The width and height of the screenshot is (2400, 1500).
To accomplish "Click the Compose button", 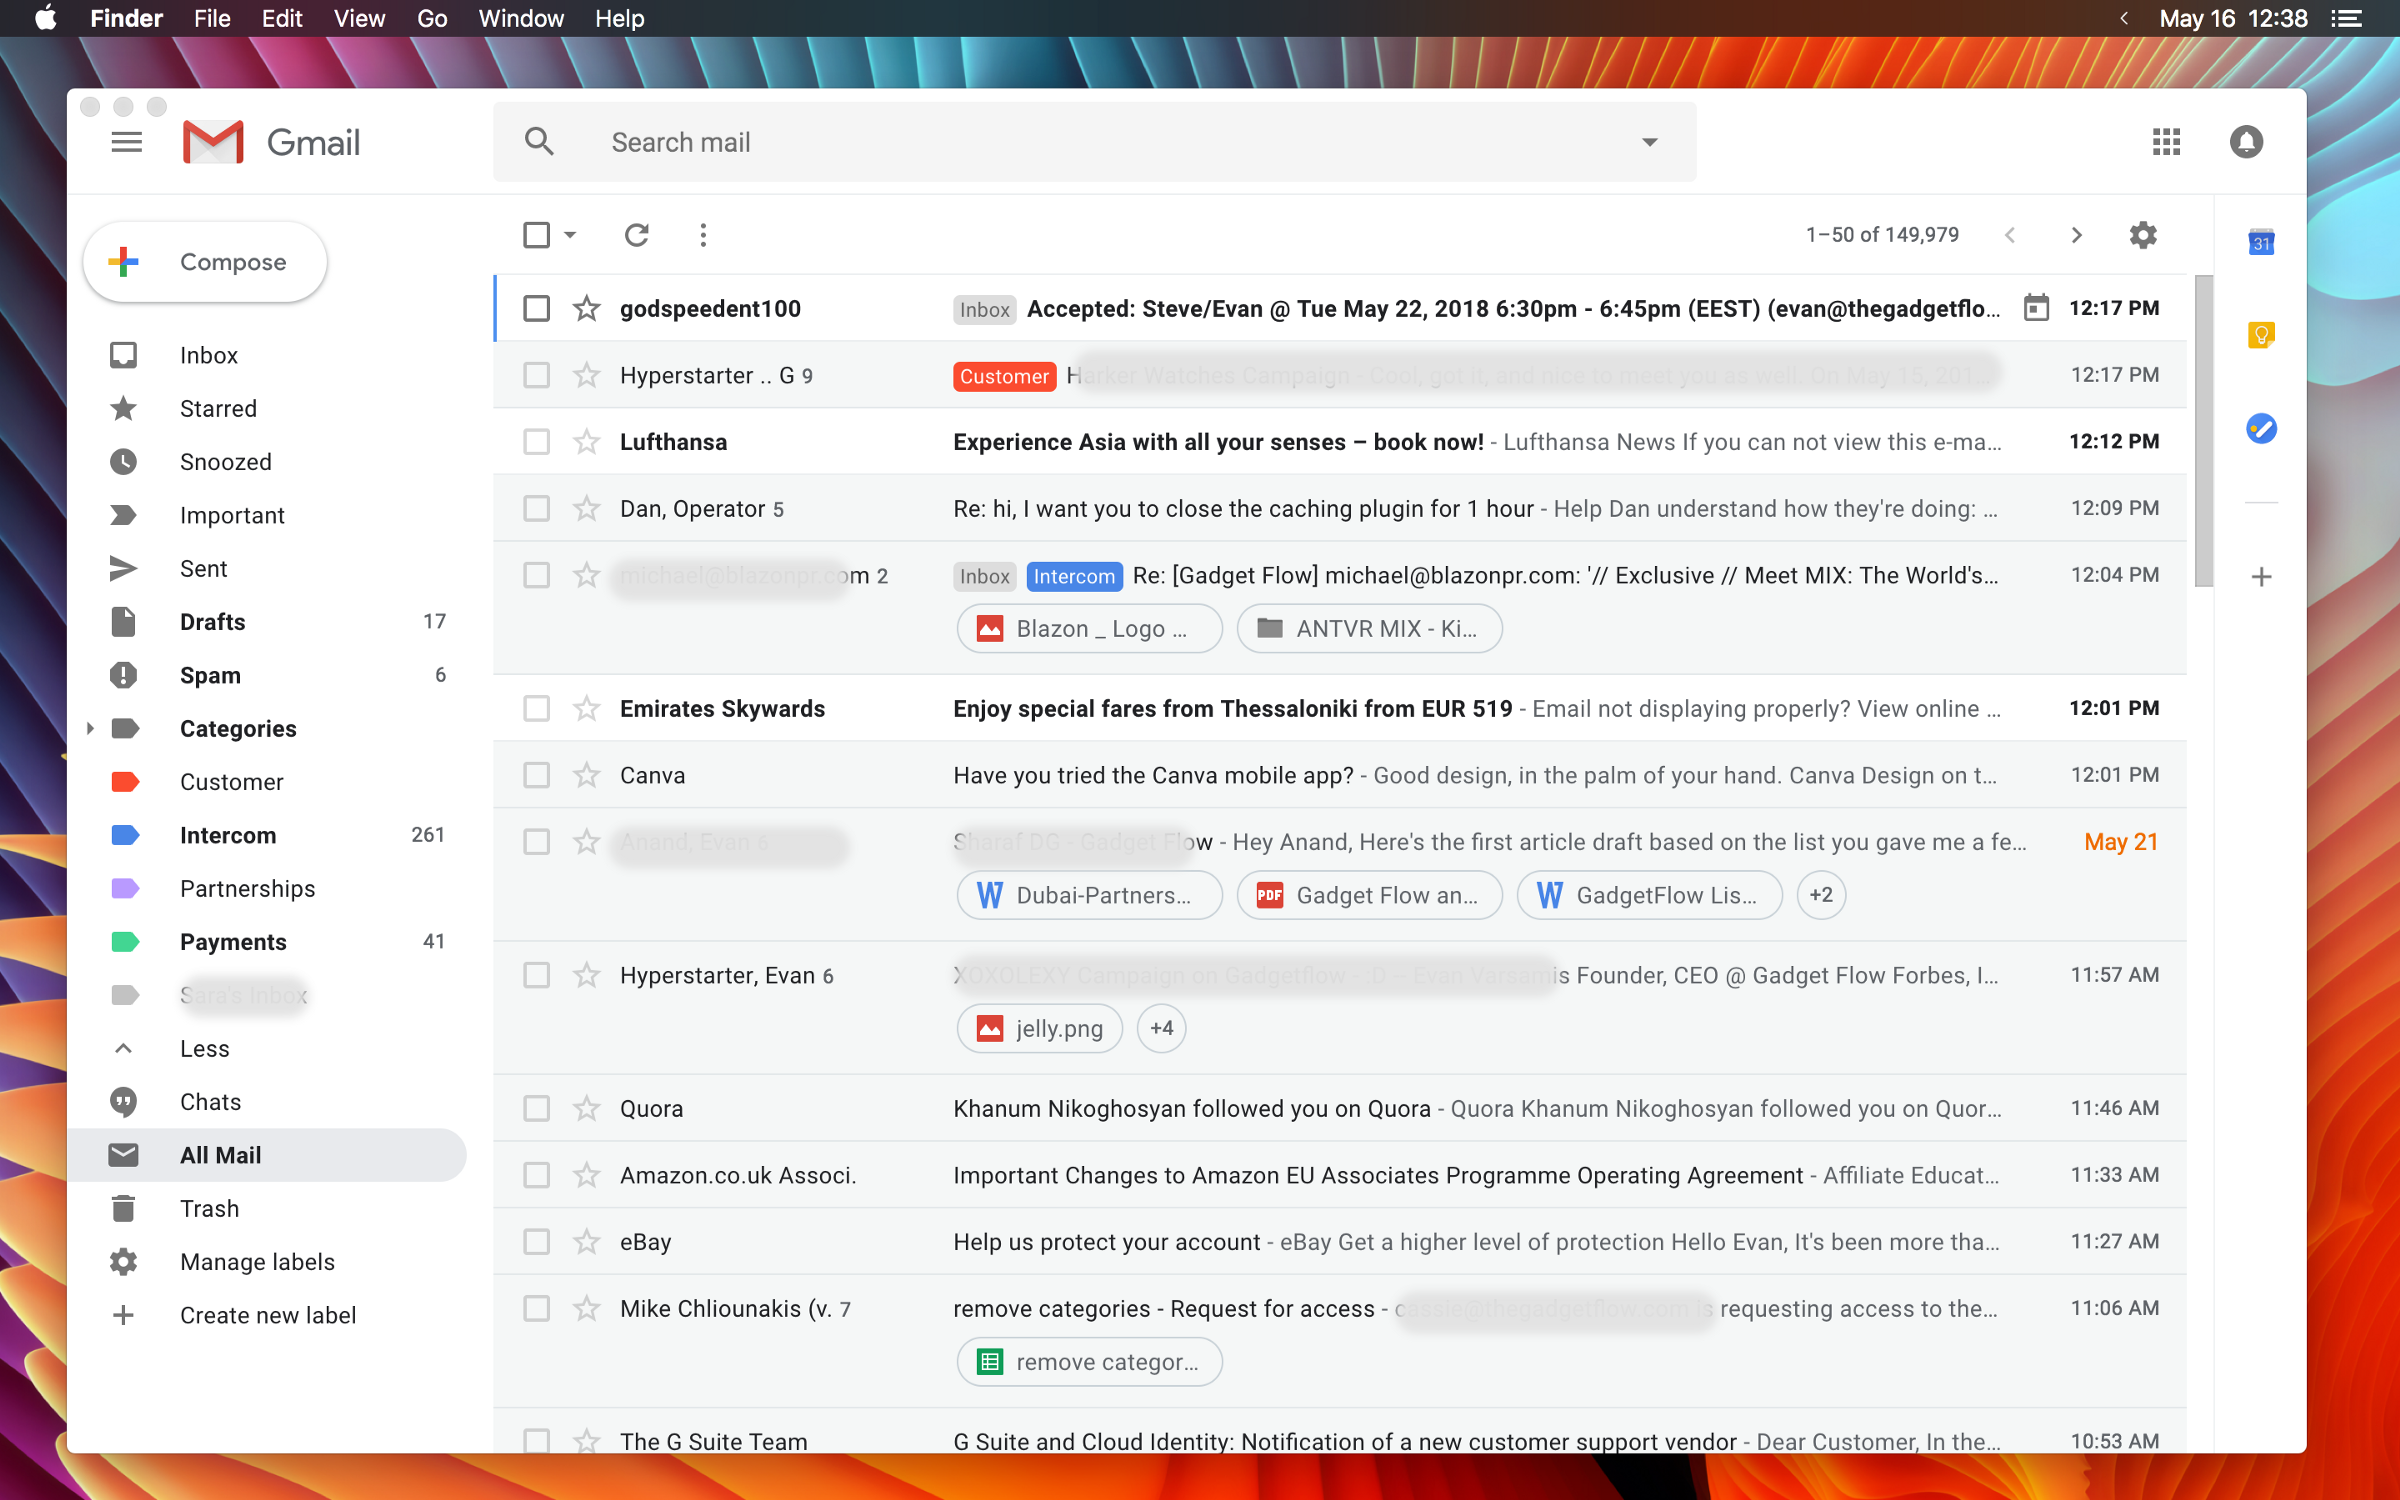I will coord(206,262).
